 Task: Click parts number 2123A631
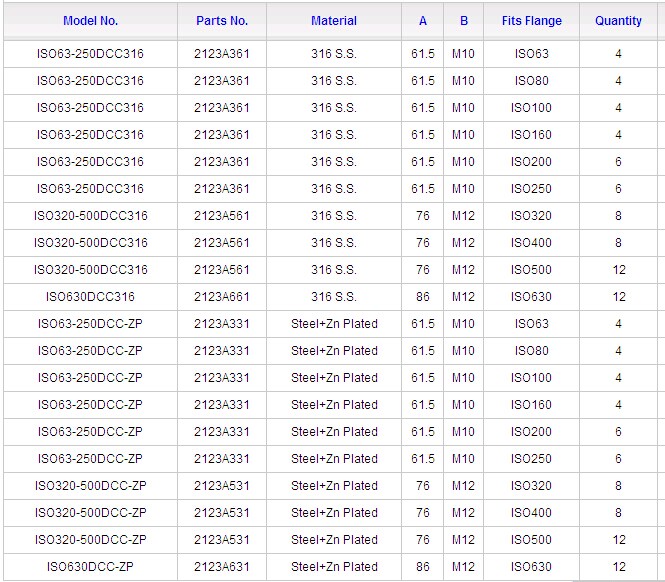coord(222,567)
